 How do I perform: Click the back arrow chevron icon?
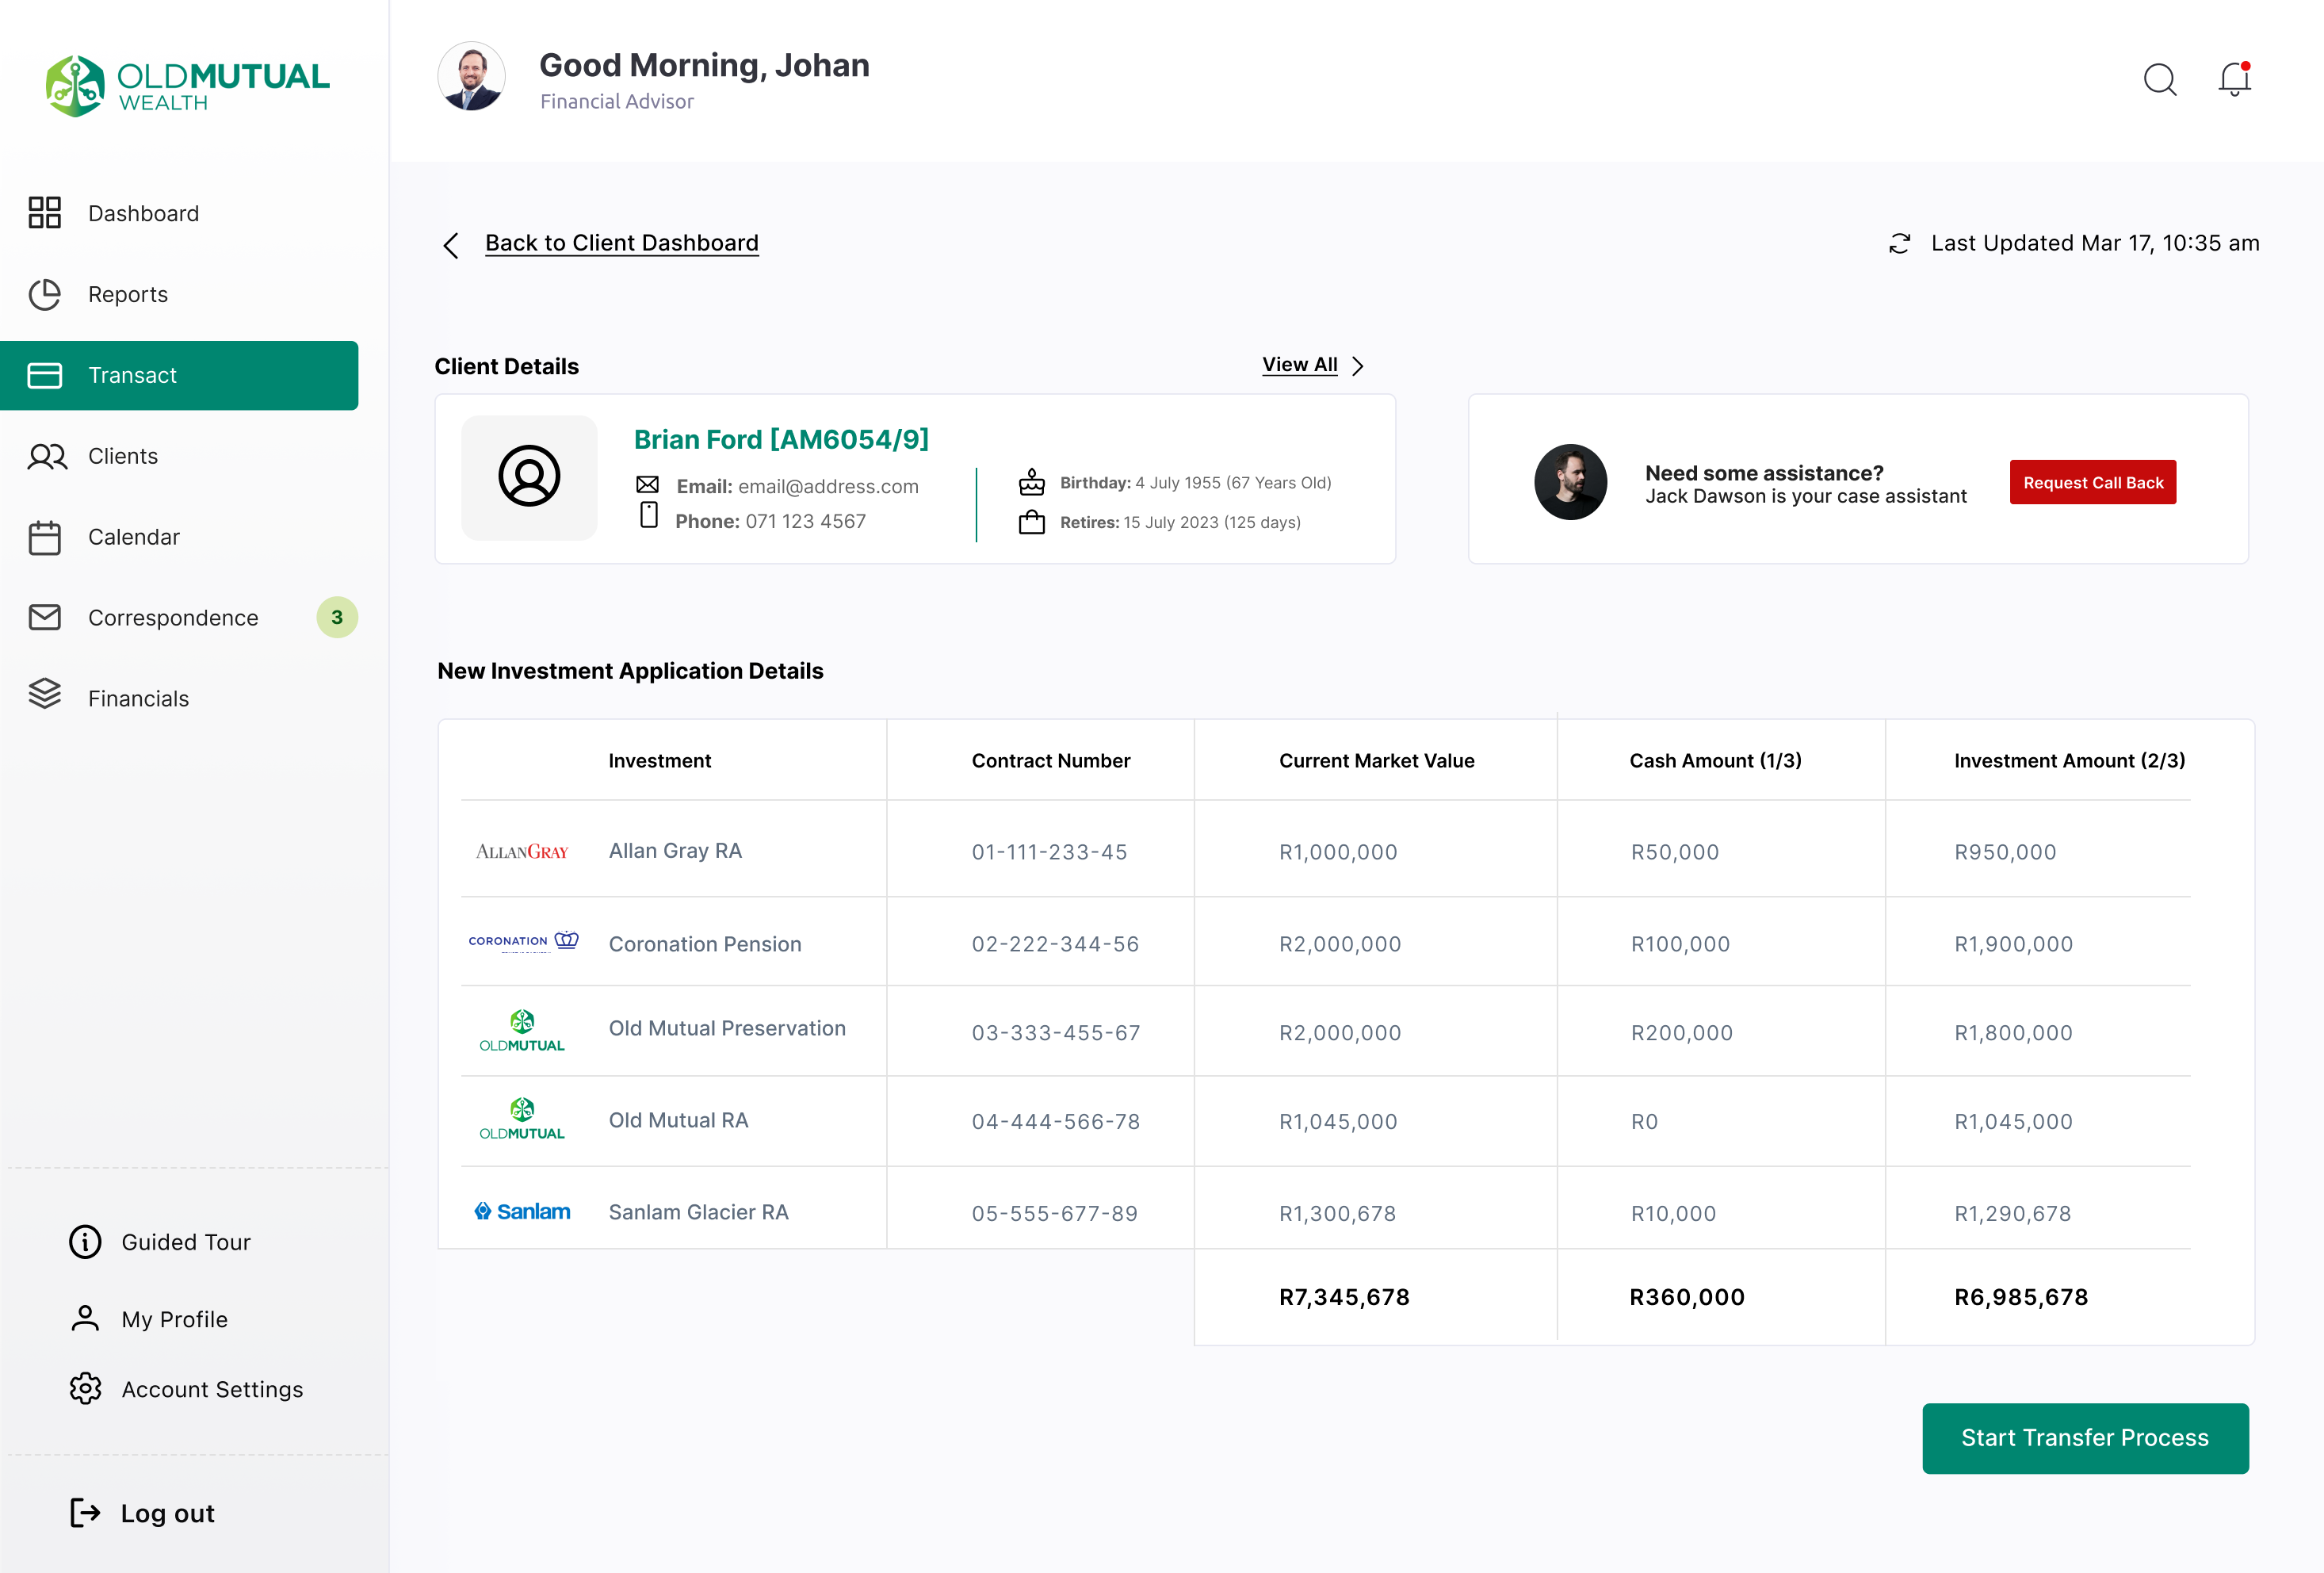pyautogui.click(x=451, y=245)
